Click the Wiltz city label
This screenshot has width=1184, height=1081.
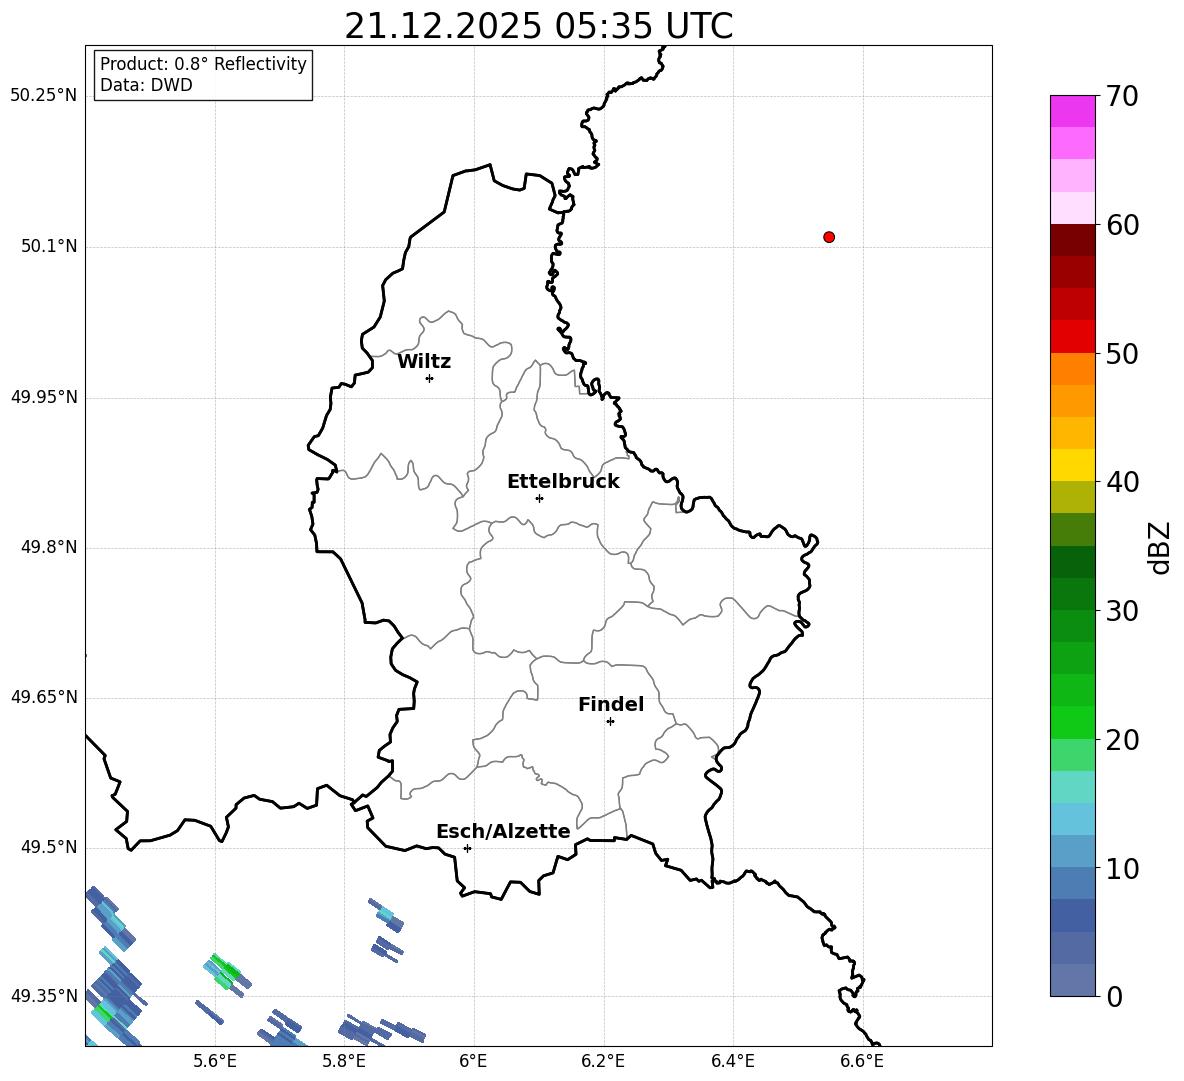(x=424, y=362)
